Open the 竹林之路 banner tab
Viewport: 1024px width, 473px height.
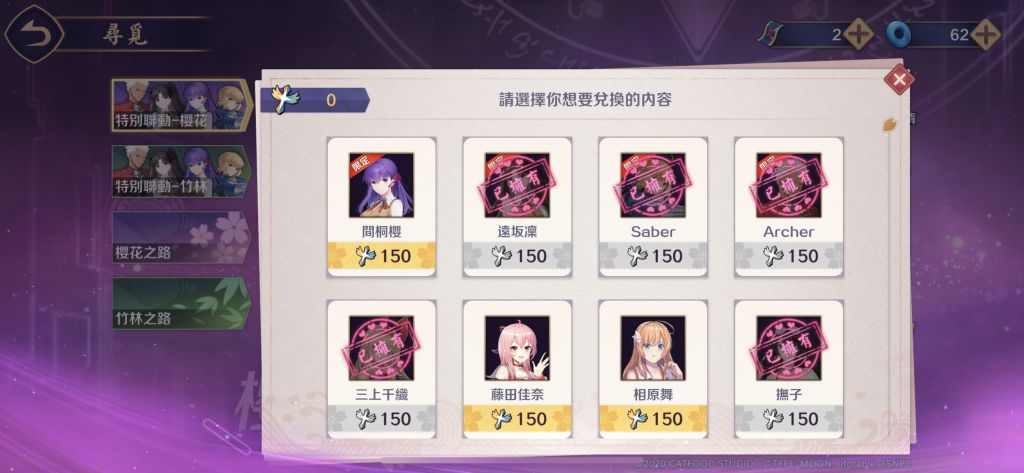(x=182, y=303)
